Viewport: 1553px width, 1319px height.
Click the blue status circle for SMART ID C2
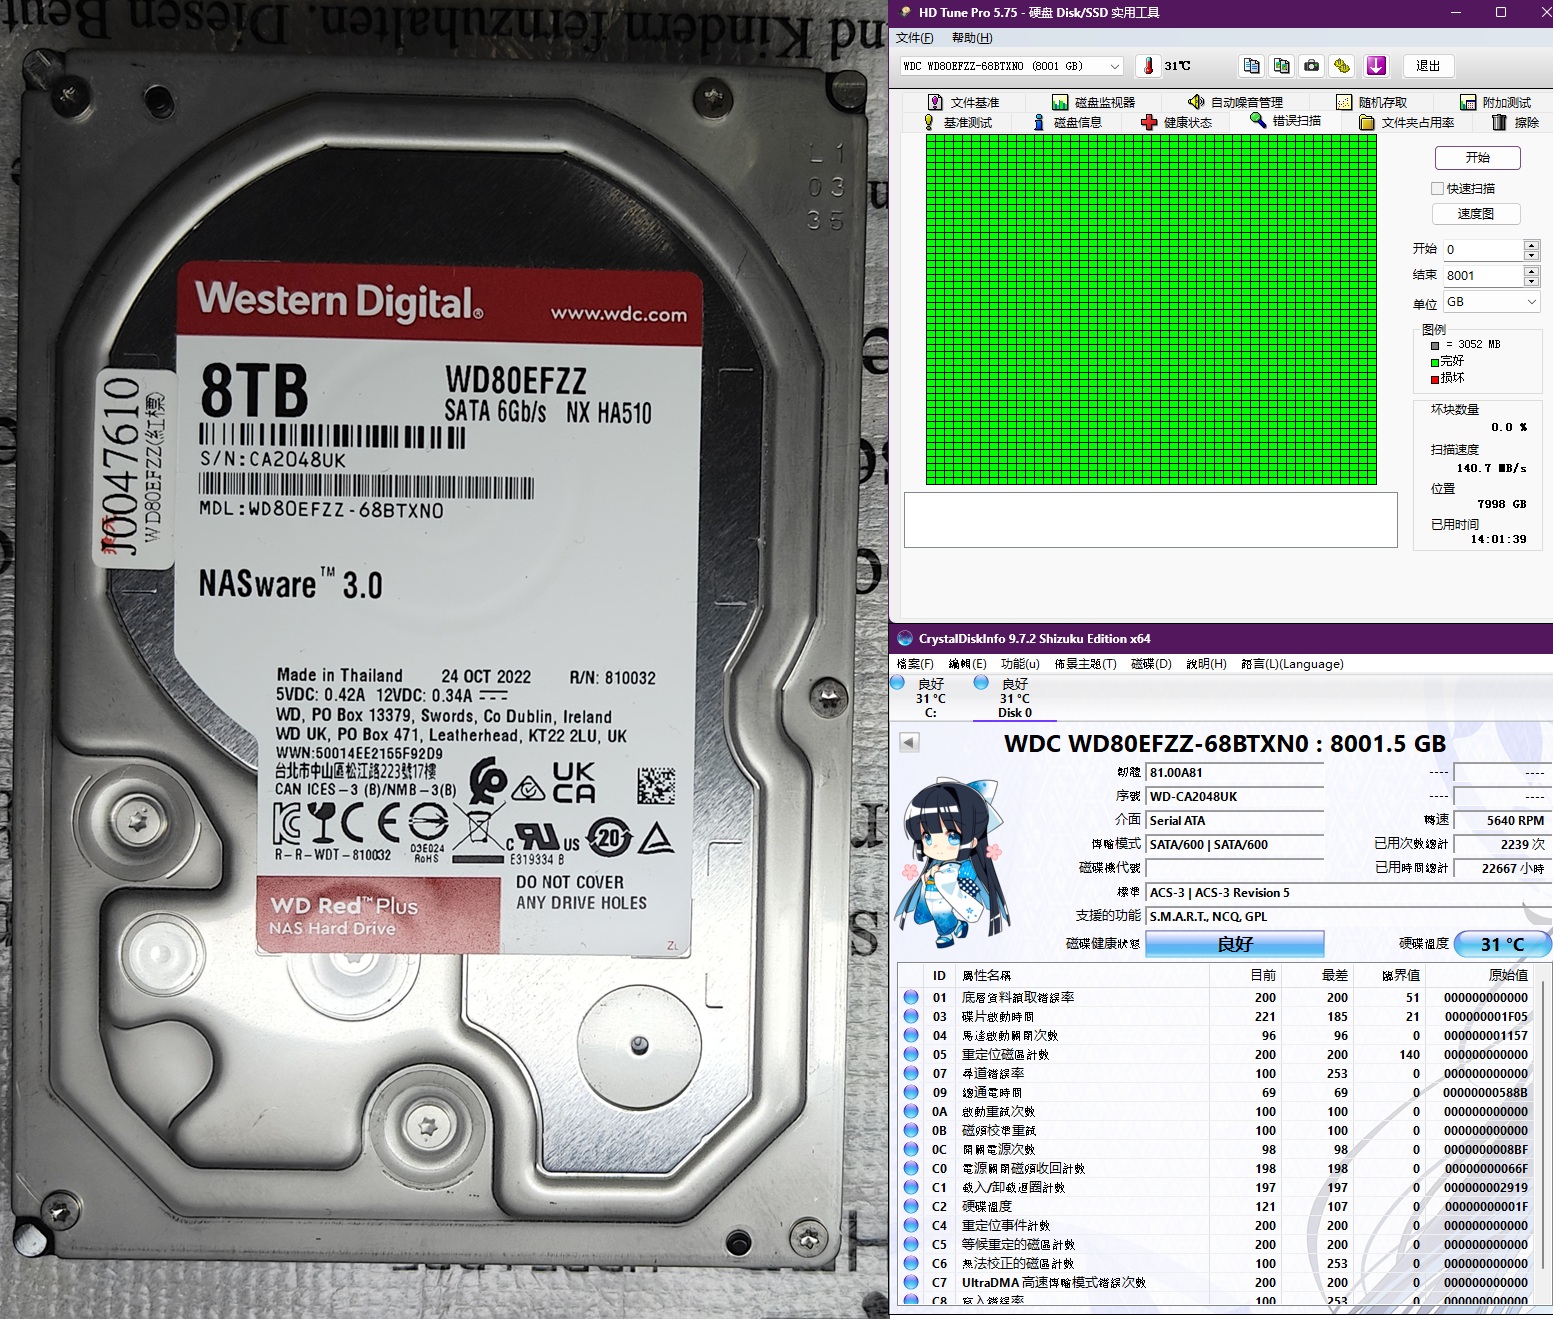coord(911,1206)
